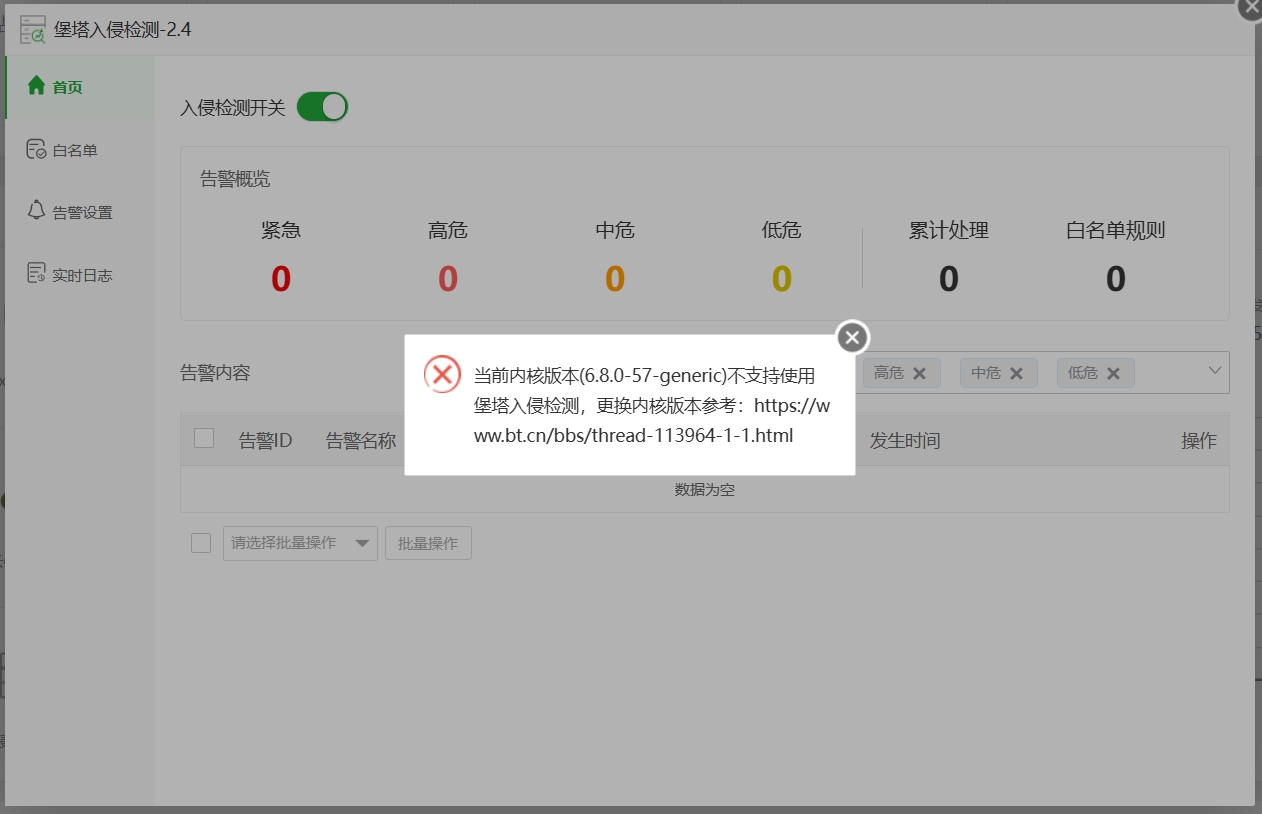Open the 首页 sidebar tab
This screenshot has height=814, width=1262.
(79, 87)
